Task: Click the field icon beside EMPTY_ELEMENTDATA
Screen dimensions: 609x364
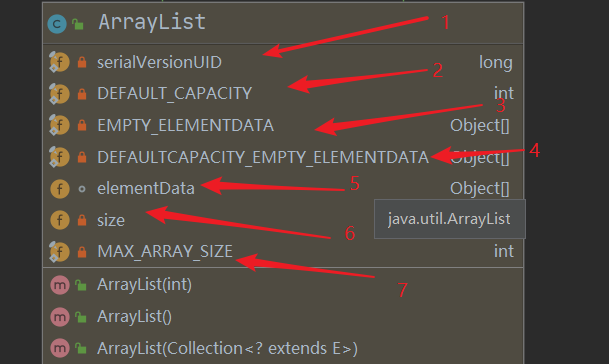Action: 59,125
